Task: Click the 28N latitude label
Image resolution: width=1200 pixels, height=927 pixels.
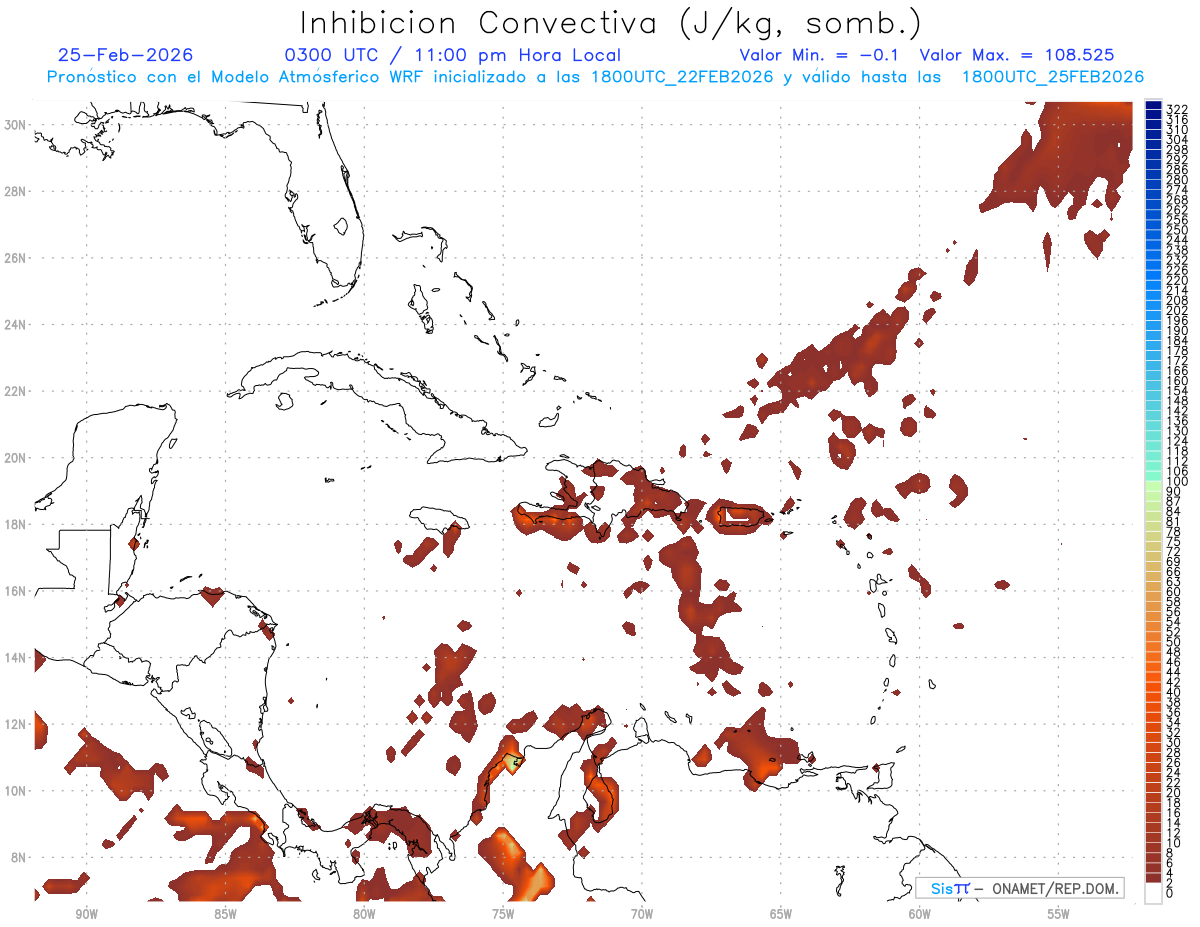Action: click(x=16, y=190)
